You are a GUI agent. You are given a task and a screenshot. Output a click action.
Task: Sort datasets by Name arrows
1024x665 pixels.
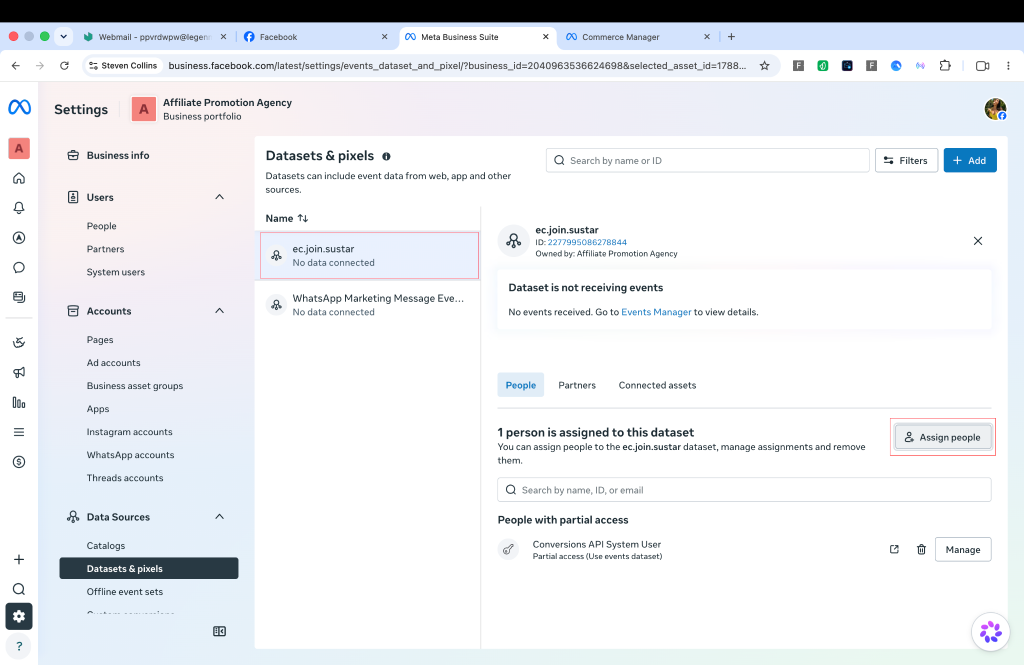(303, 218)
